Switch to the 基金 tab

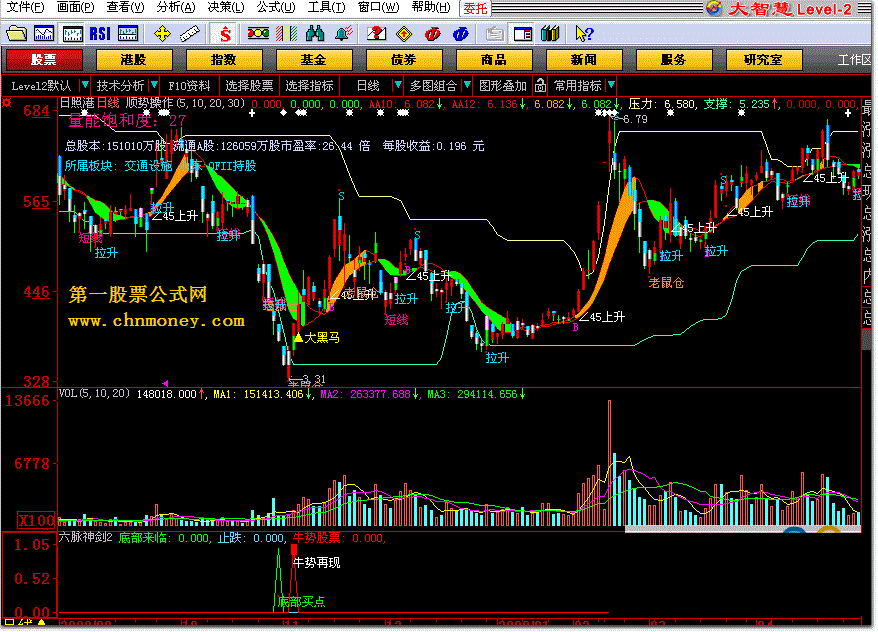(314, 60)
